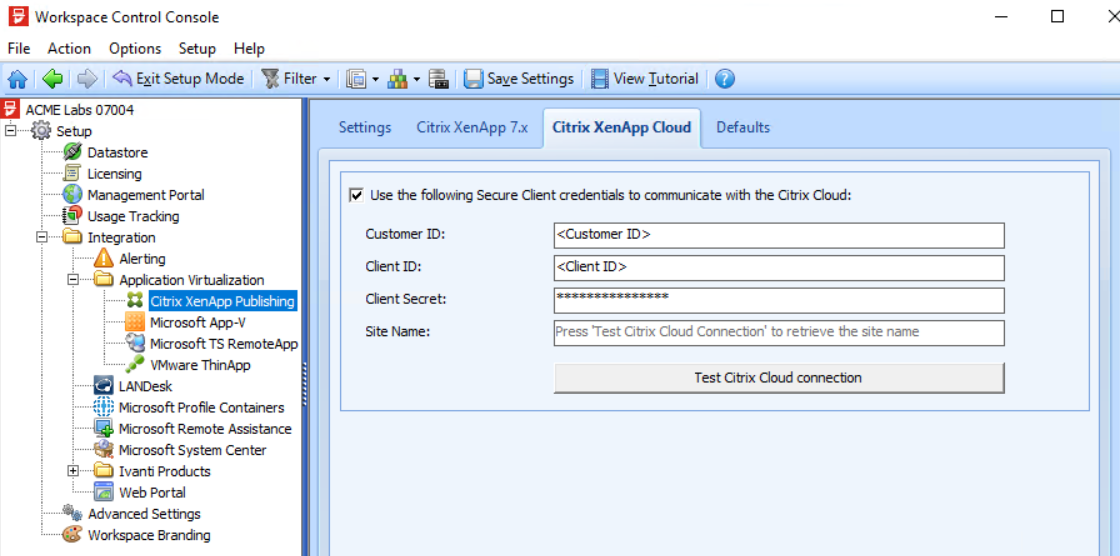The width and height of the screenshot is (1120, 556).
Task: Uncheck Use Secure Client credentials checkbox
Action: 356,195
